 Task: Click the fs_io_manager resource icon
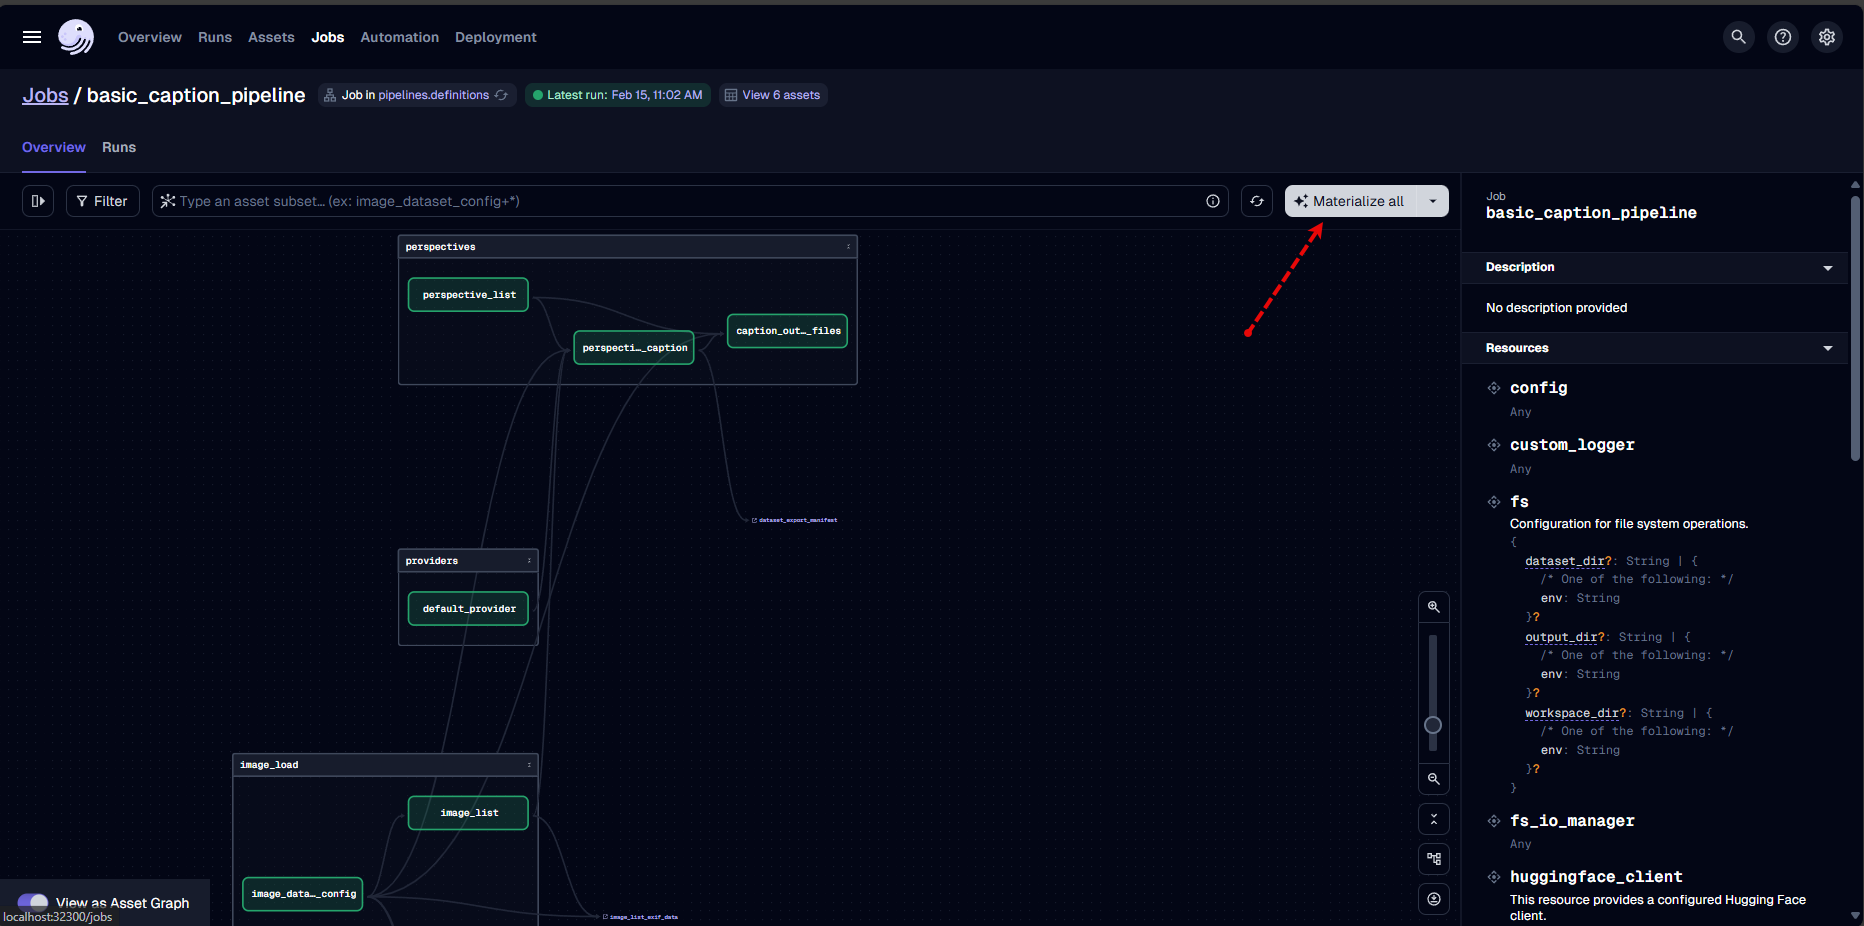1494,821
